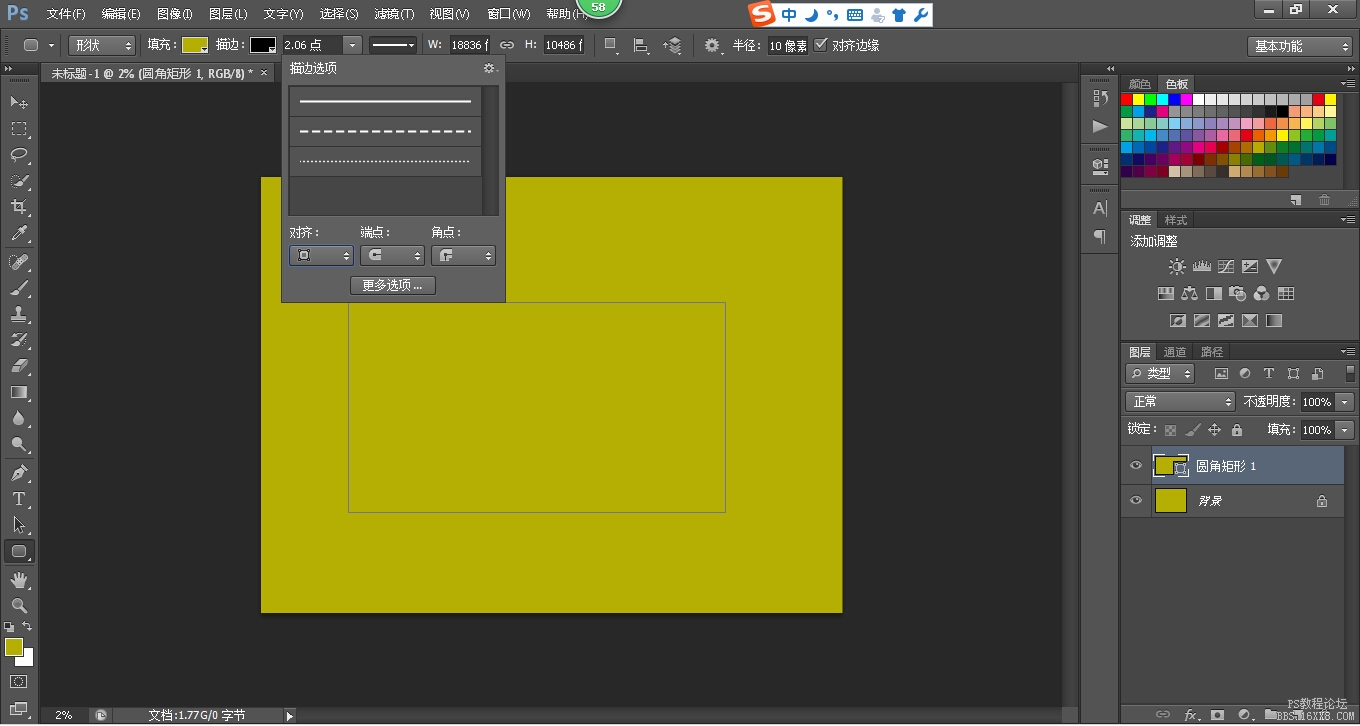Select the Dodge tool
This screenshot has height=726, width=1360.
[x=19, y=445]
